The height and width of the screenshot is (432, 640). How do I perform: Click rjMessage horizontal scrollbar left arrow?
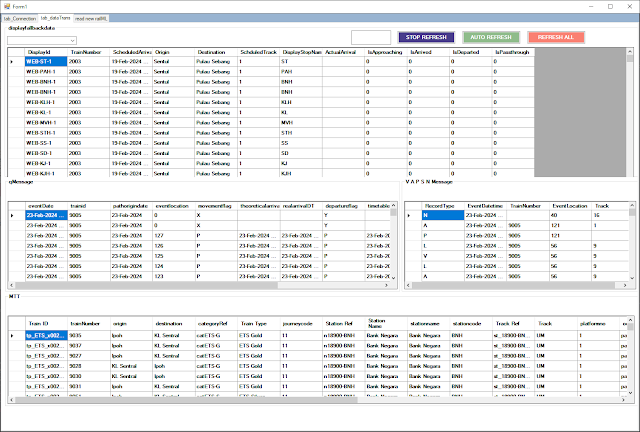12,285
